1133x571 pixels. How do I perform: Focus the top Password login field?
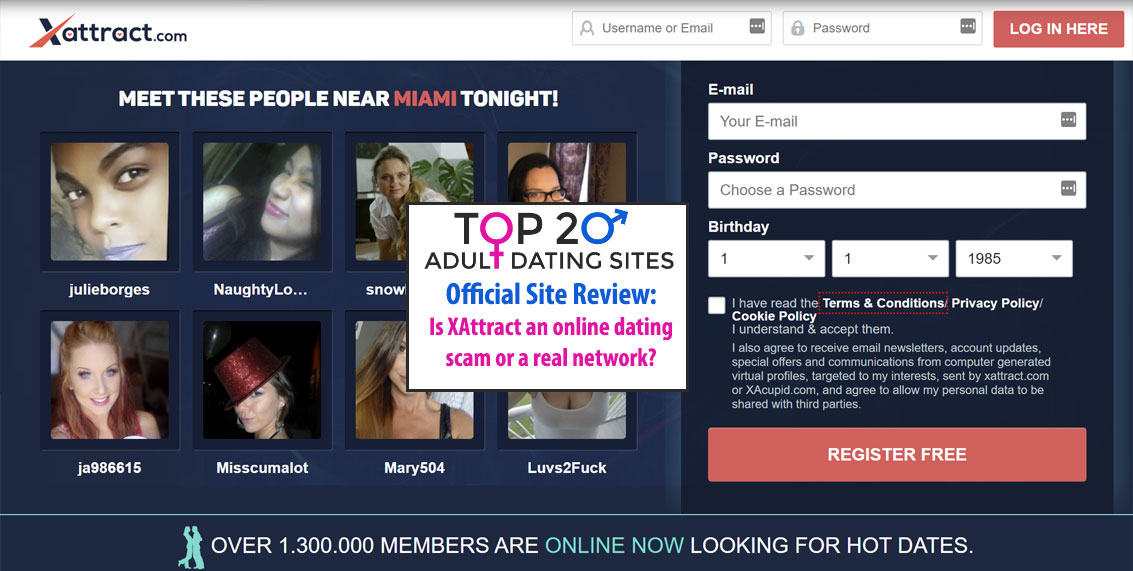pyautogui.click(x=882, y=28)
